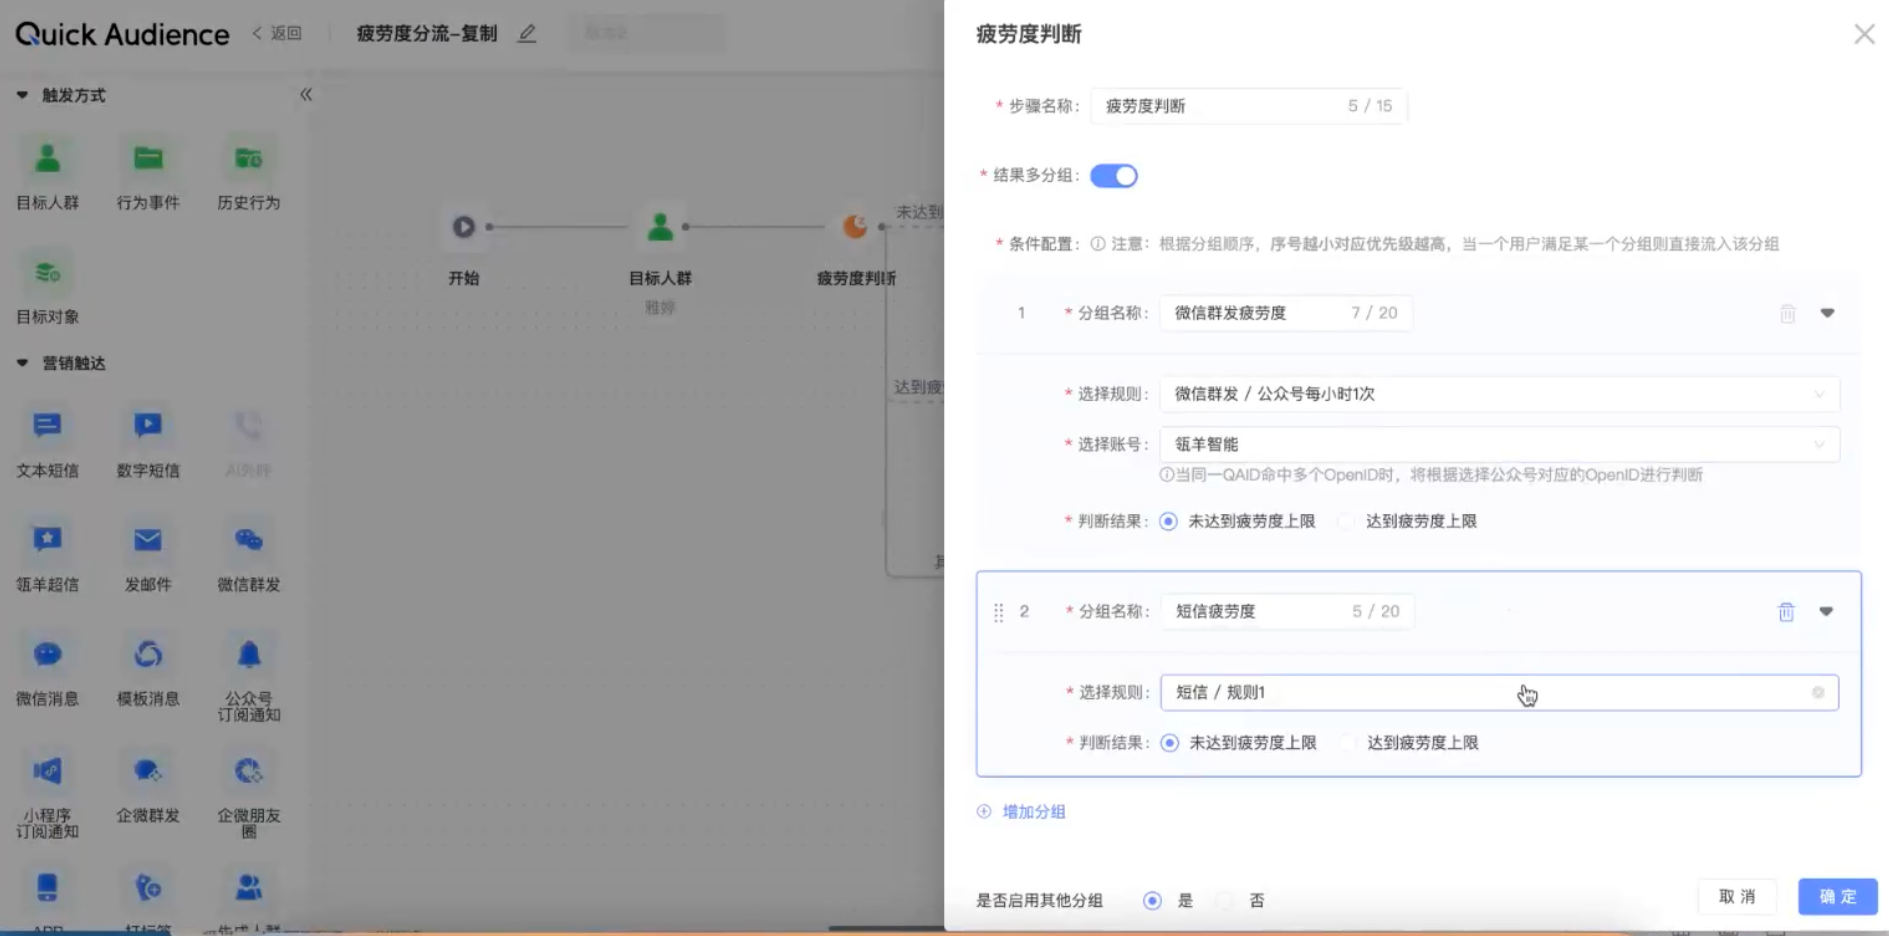Choose 是 for 是否启用其他分组
Viewport: 1889px width, 936px height.
(x=1152, y=901)
